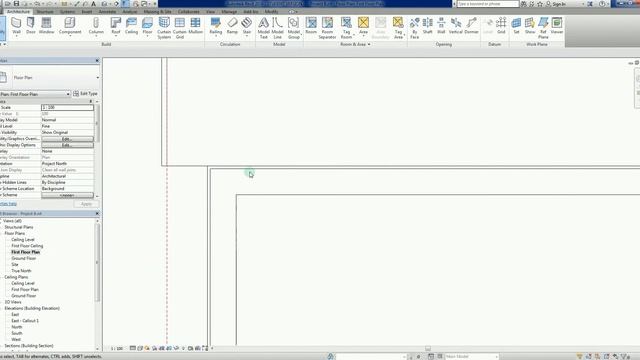
Task: Select the Tag Room tool
Action: [x=346, y=28]
